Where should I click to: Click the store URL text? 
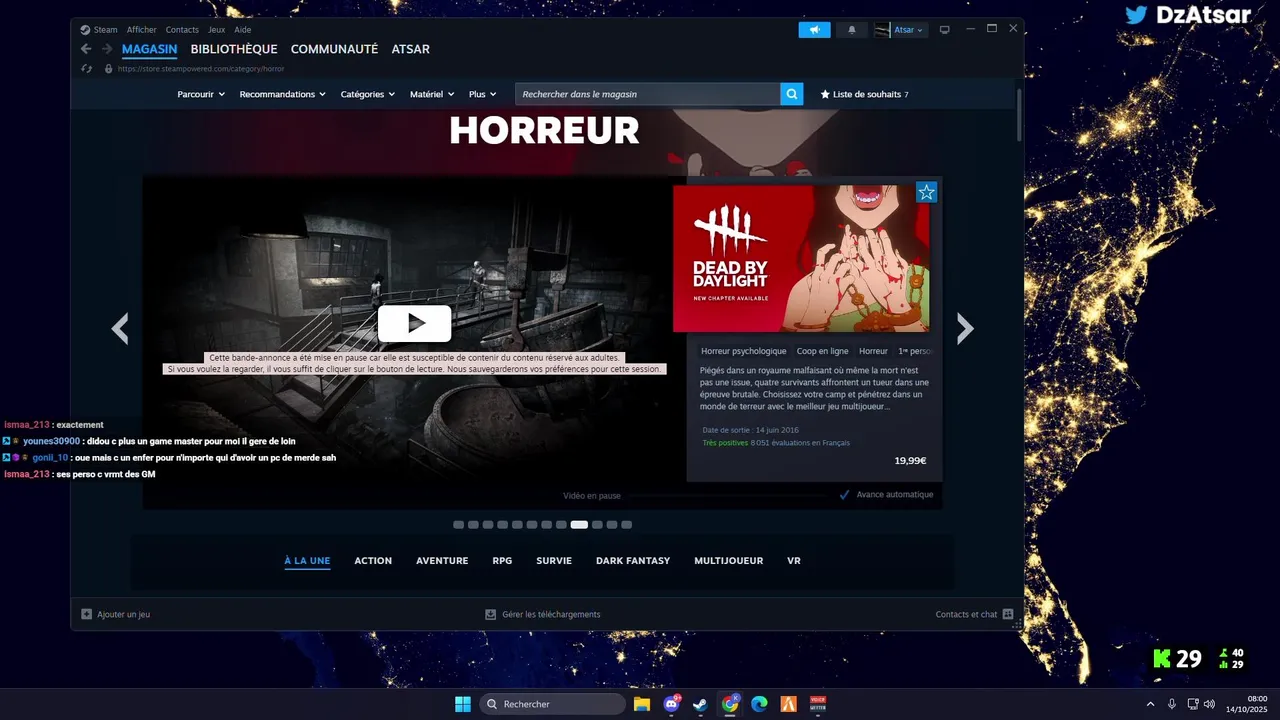pyautogui.click(x=201, y=69)
